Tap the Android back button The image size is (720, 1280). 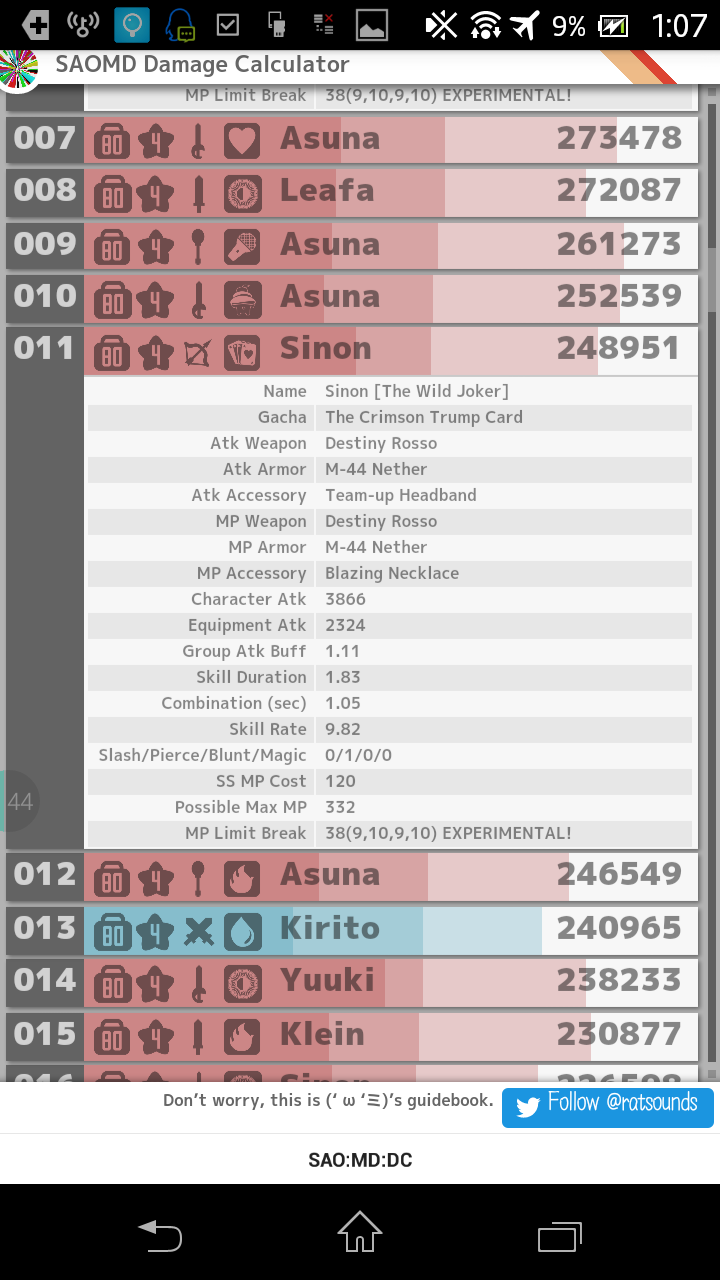(160, 1236)
